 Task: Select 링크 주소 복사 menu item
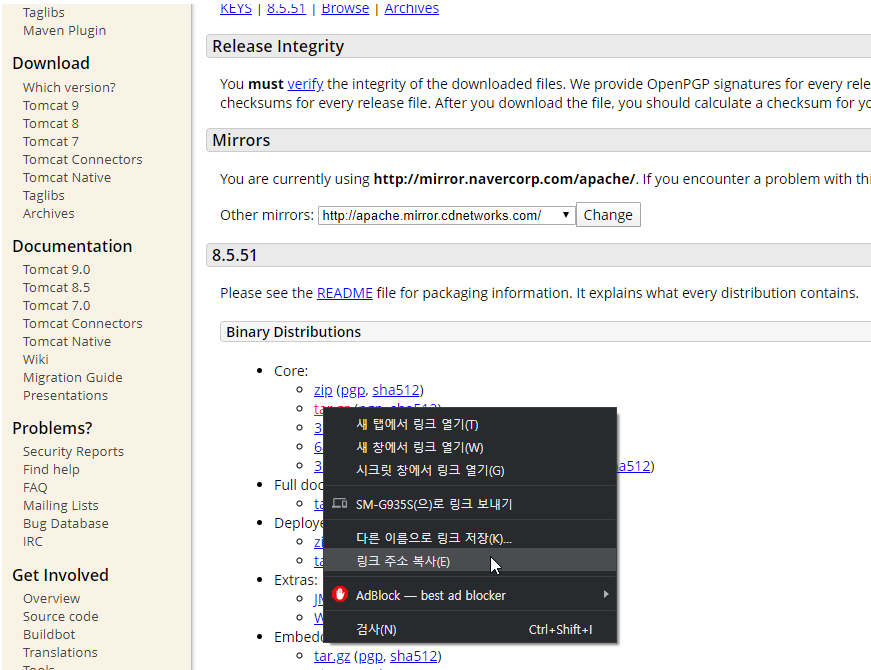coord(470,561)
